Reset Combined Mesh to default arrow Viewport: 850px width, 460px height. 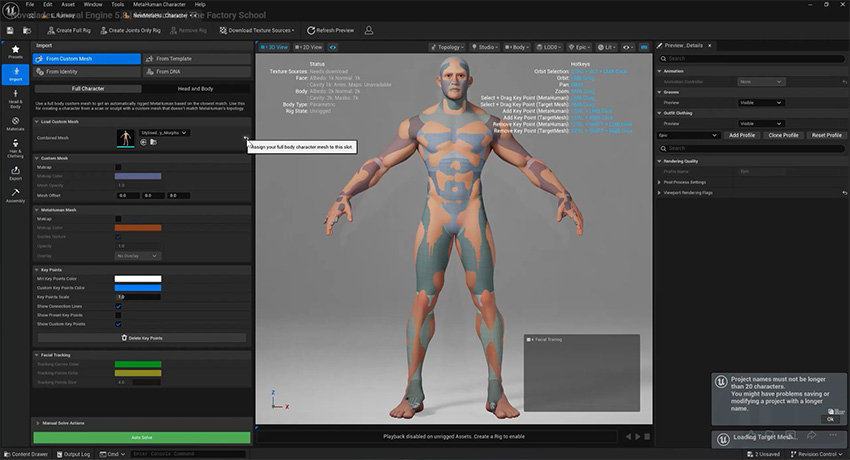[246, 138]
